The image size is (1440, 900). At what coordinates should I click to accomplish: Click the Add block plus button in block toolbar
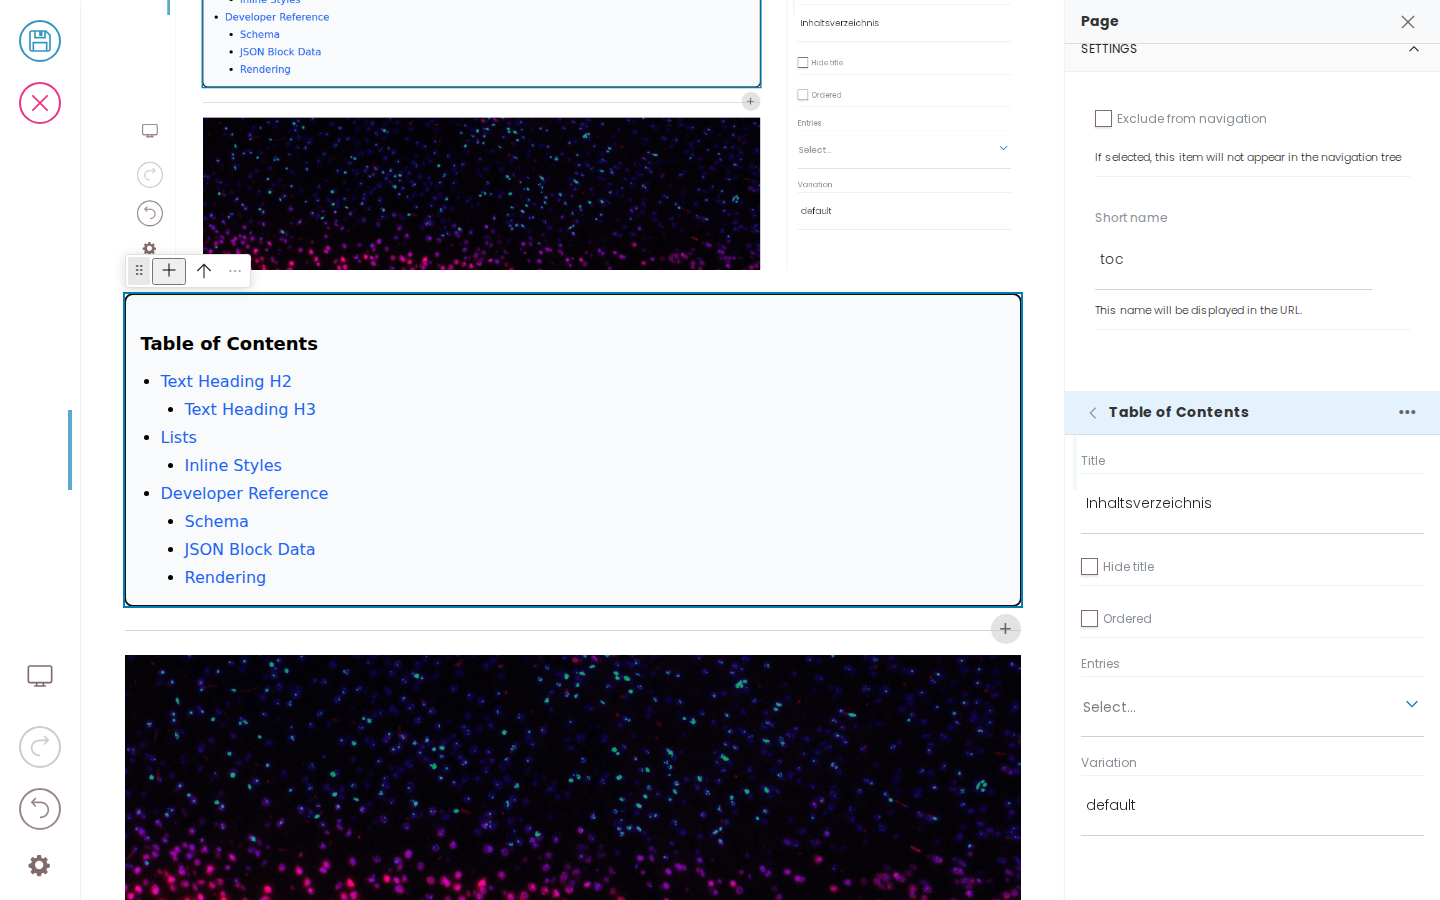pos(169,270)
